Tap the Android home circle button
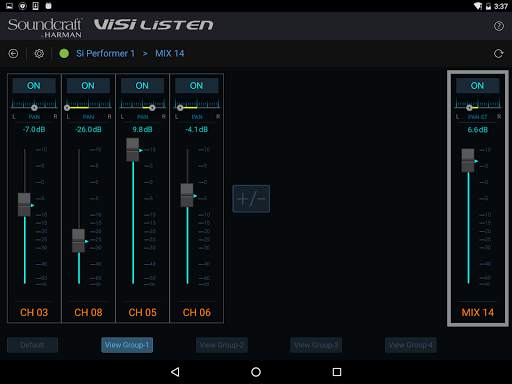 click(256, 372)
